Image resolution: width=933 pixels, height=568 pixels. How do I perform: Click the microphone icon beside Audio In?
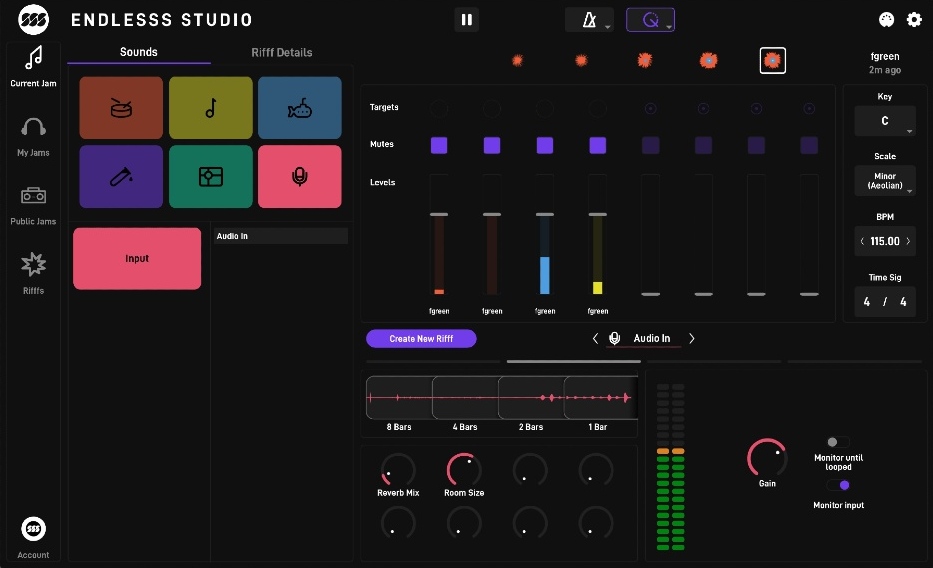(x=615, y=338)
